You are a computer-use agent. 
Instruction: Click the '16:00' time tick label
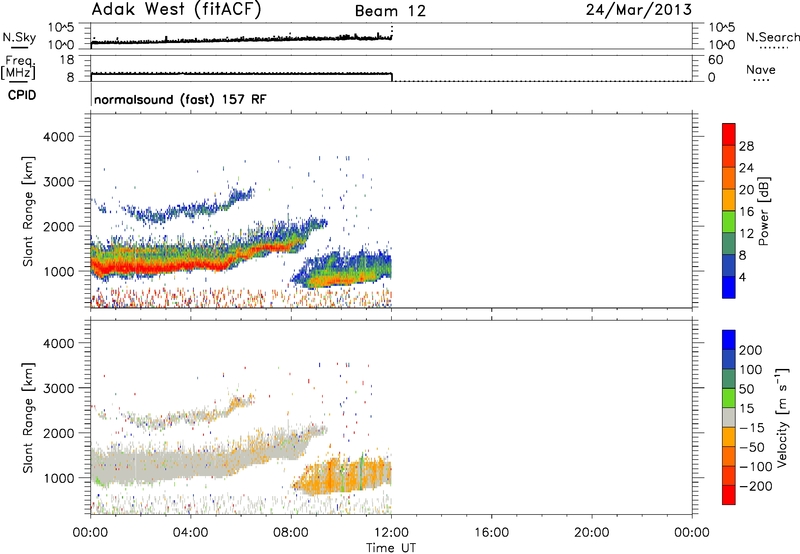click(491, 533)
